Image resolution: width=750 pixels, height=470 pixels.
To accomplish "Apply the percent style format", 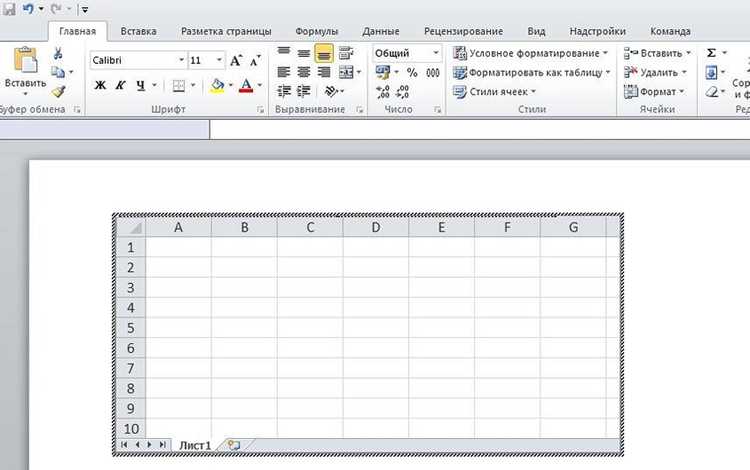I will click(x=412, y=72).
